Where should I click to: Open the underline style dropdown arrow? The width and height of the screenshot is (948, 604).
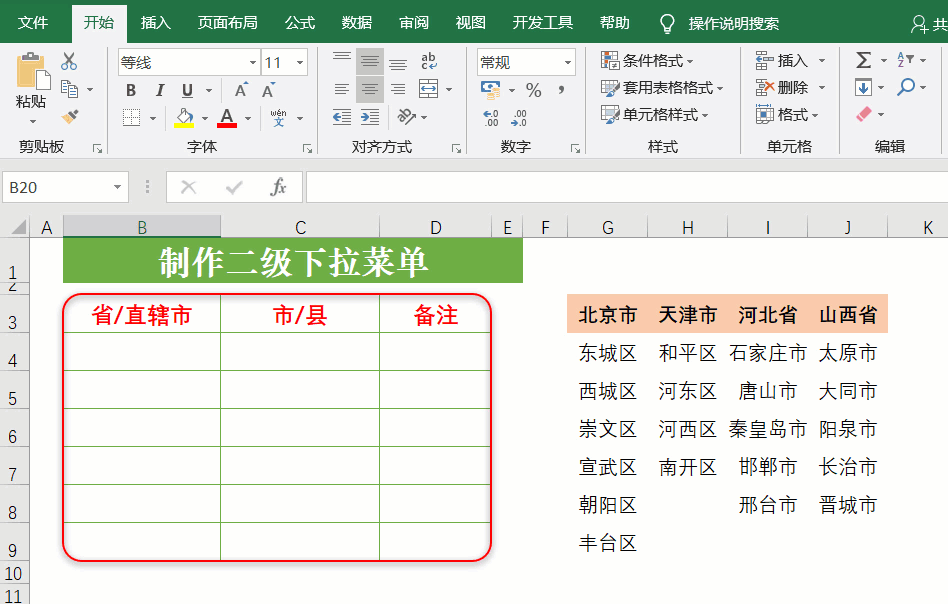point(209,91)
